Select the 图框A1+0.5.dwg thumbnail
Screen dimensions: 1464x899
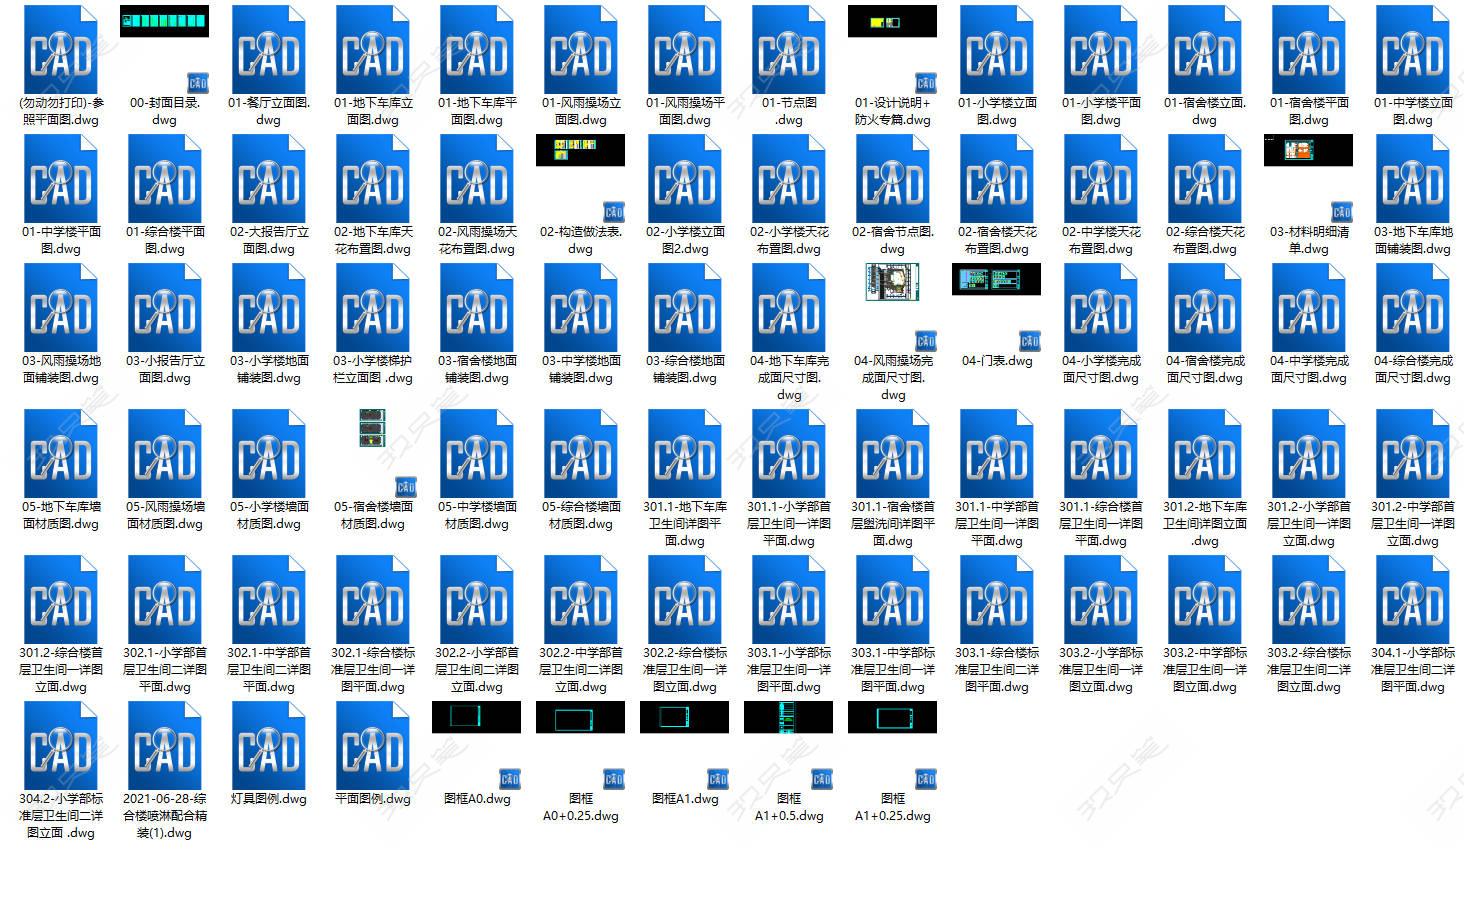(x=788, y=717)
